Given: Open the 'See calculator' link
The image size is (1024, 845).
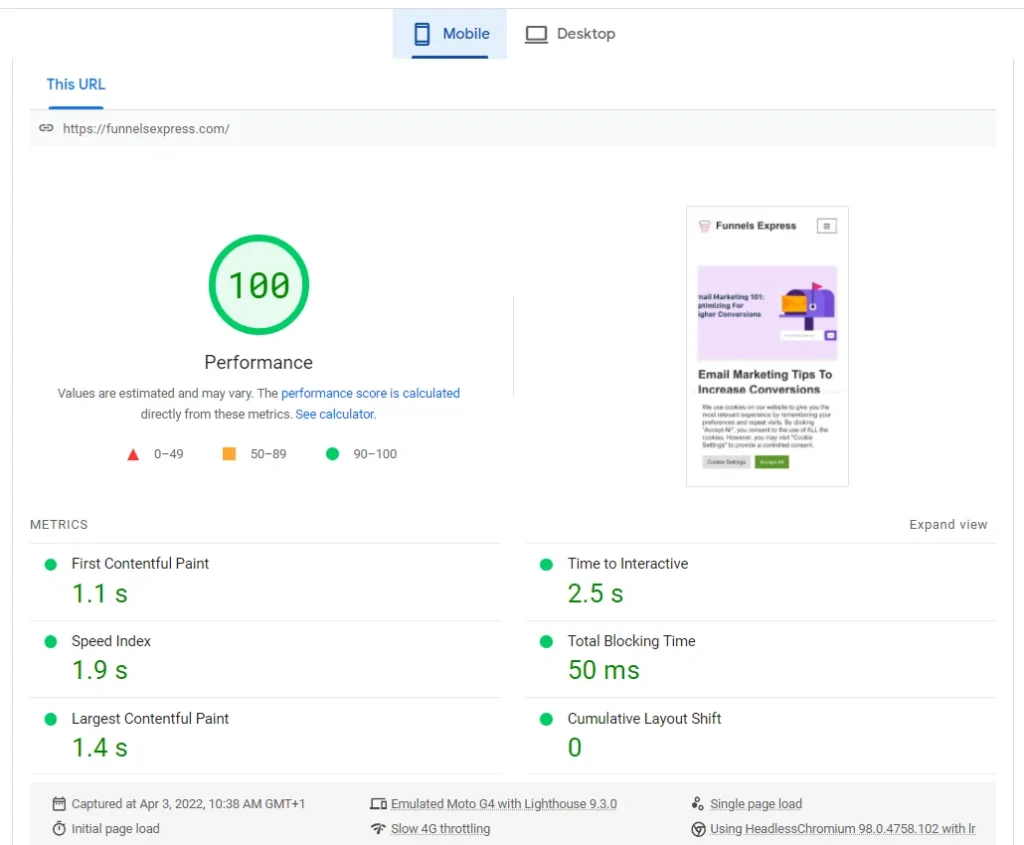Looking at the screenshot, I should pos(335,414).
